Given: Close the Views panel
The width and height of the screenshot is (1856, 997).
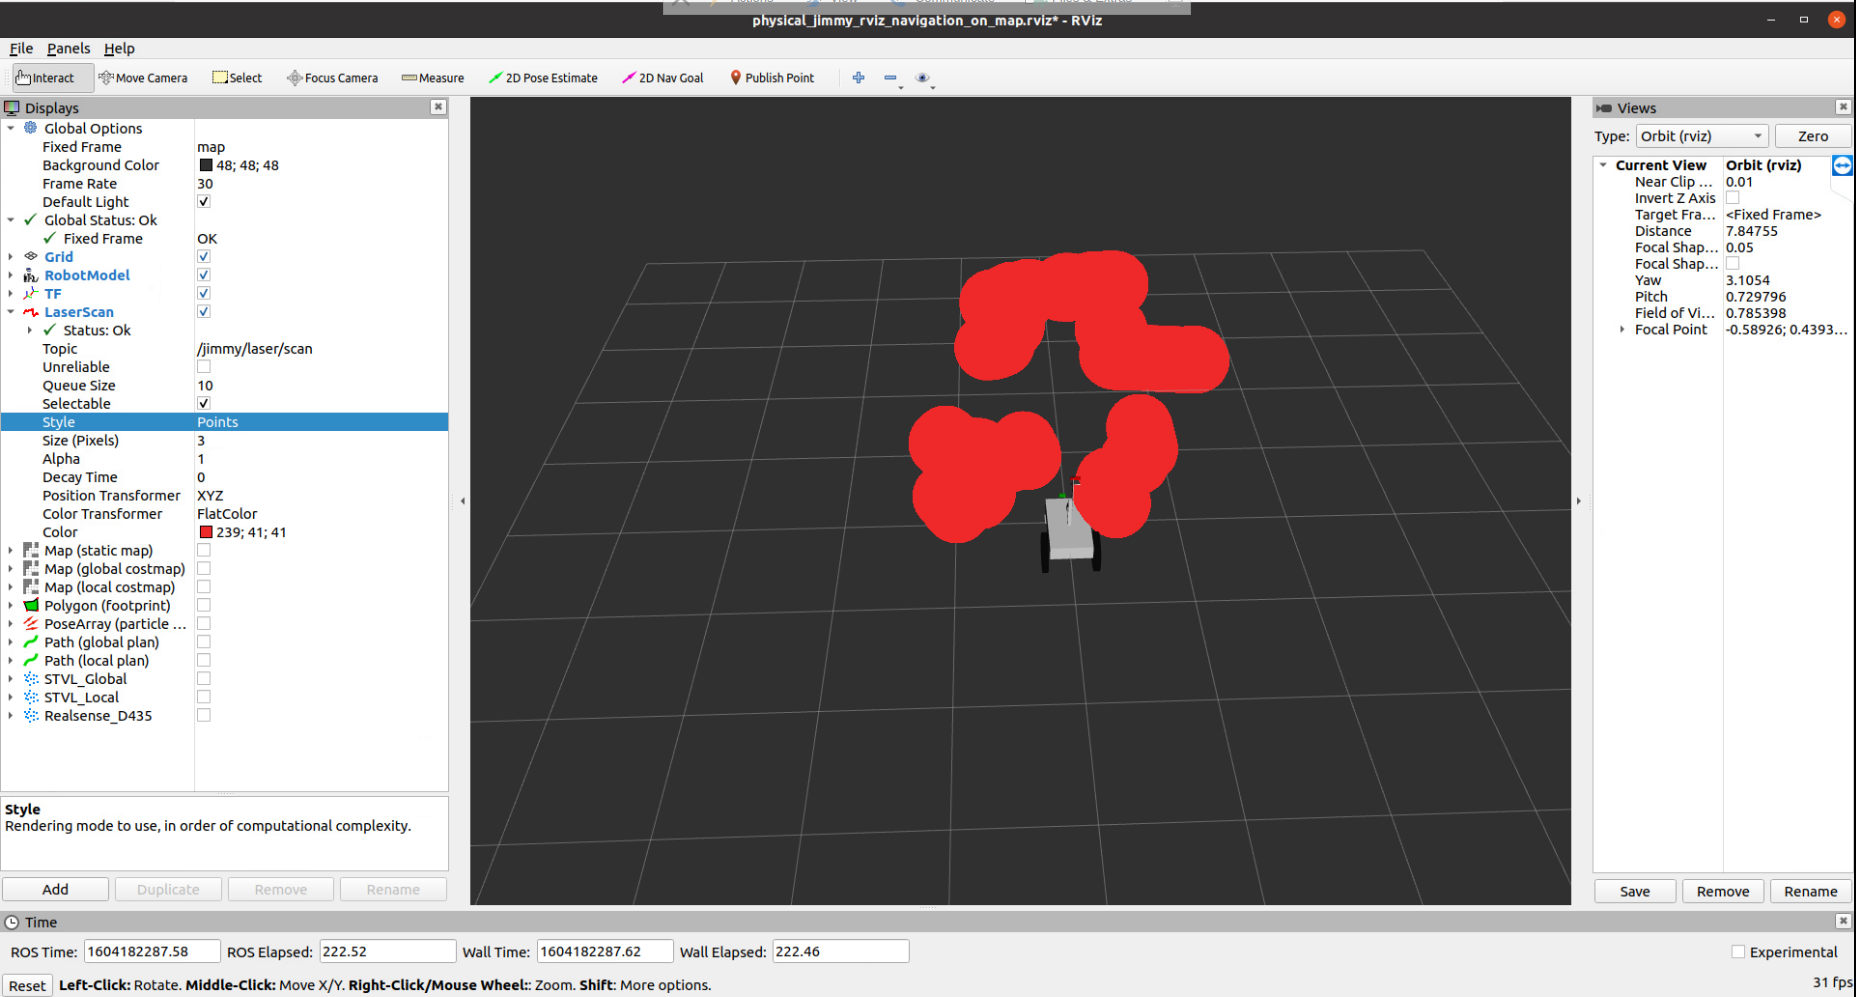Looking at the screenshot, I should 1843,107.
